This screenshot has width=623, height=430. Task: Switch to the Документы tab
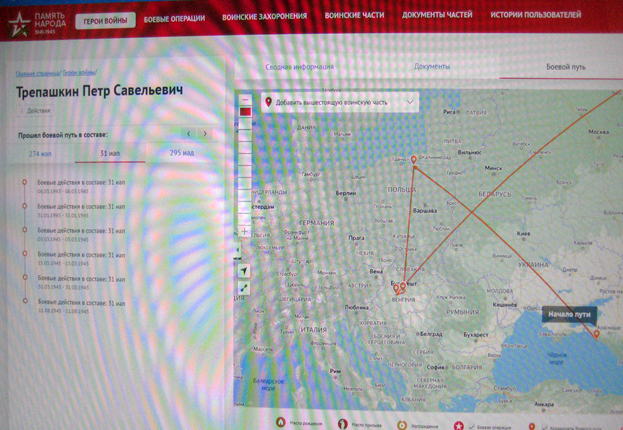coord(432,66)
